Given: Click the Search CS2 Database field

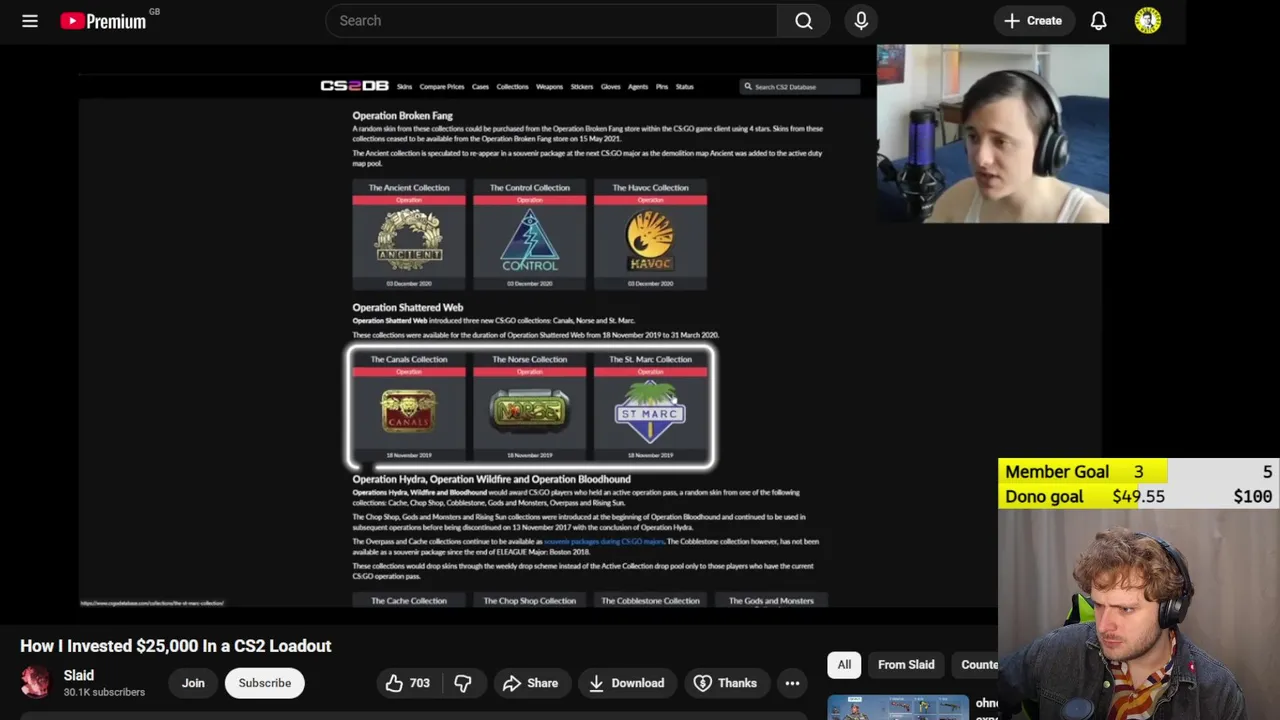Looking at the screenshot, I should point(799,87).
